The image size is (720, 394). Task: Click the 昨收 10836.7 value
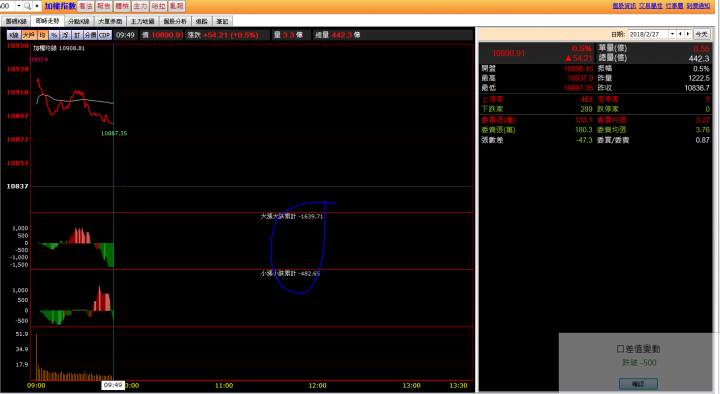coord(697,88)
